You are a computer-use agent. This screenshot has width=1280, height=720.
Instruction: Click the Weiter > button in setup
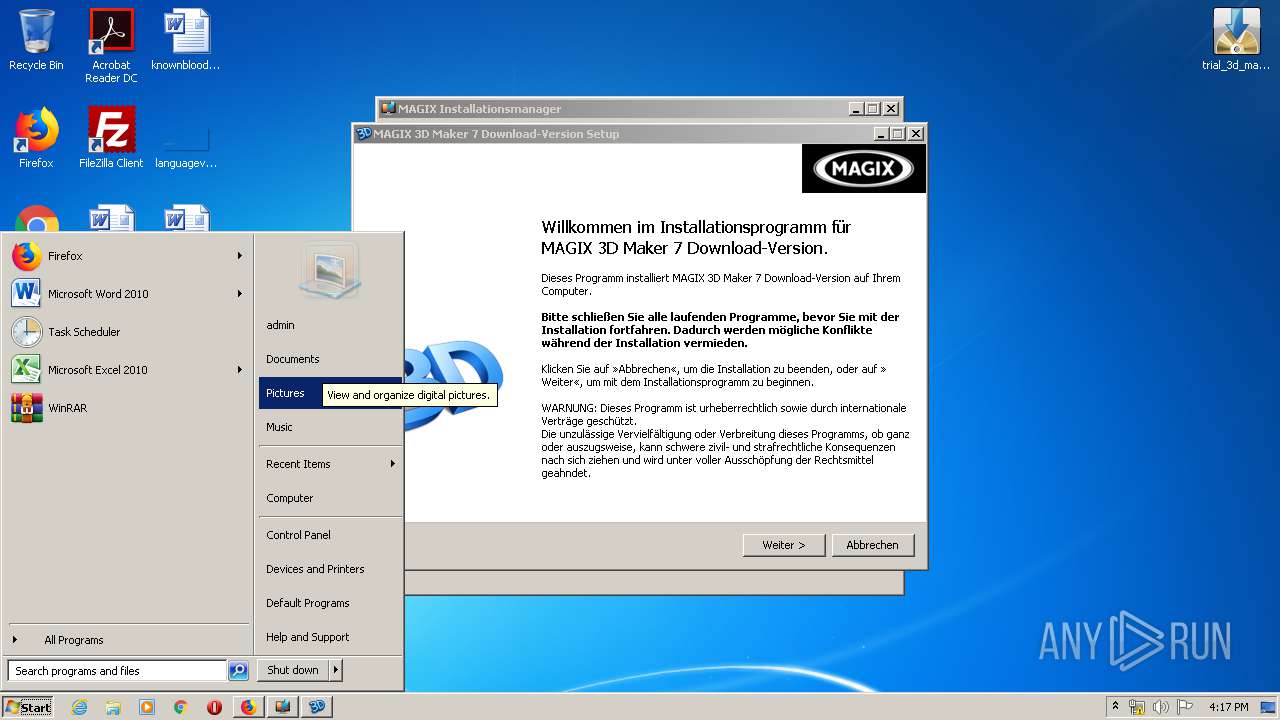[x=784, y=545]
